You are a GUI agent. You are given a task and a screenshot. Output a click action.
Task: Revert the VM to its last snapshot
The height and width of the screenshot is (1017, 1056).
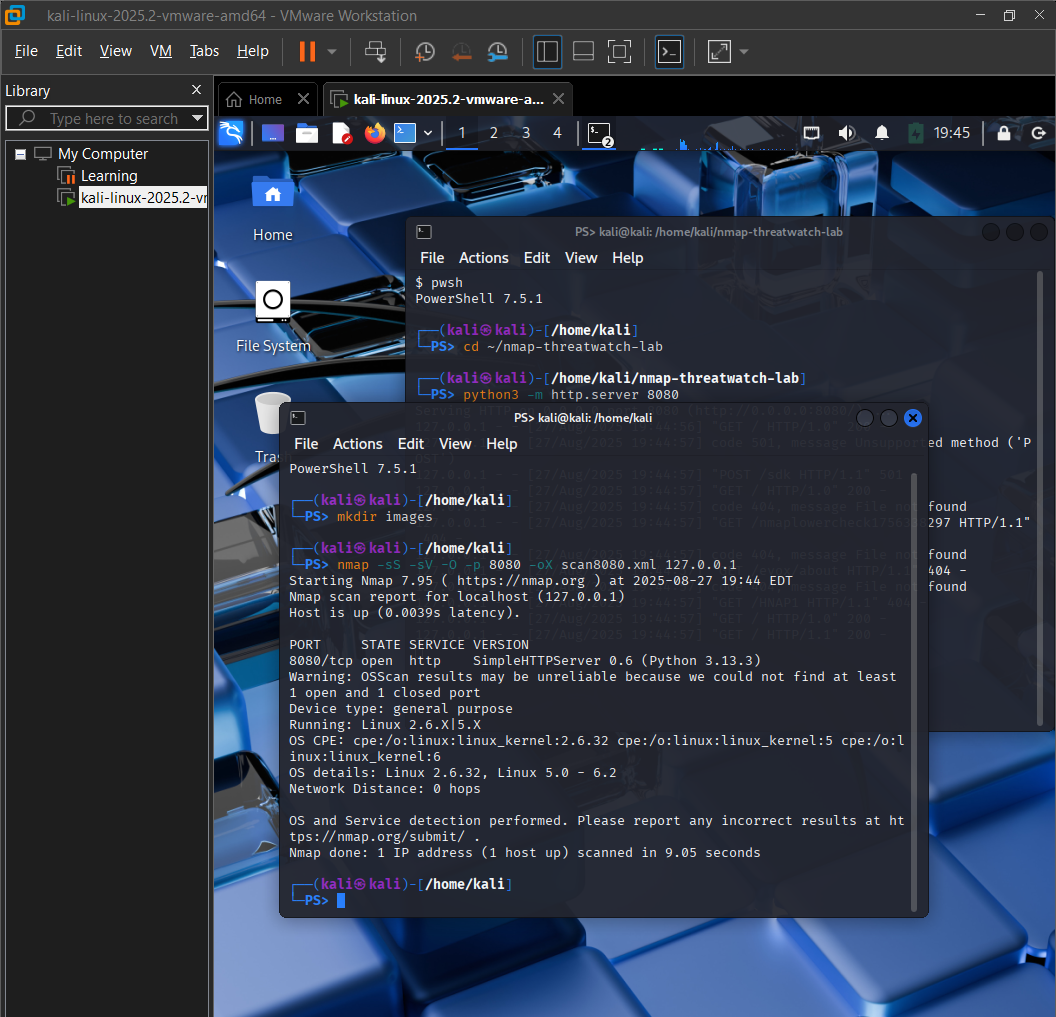[x=461, y=51]
